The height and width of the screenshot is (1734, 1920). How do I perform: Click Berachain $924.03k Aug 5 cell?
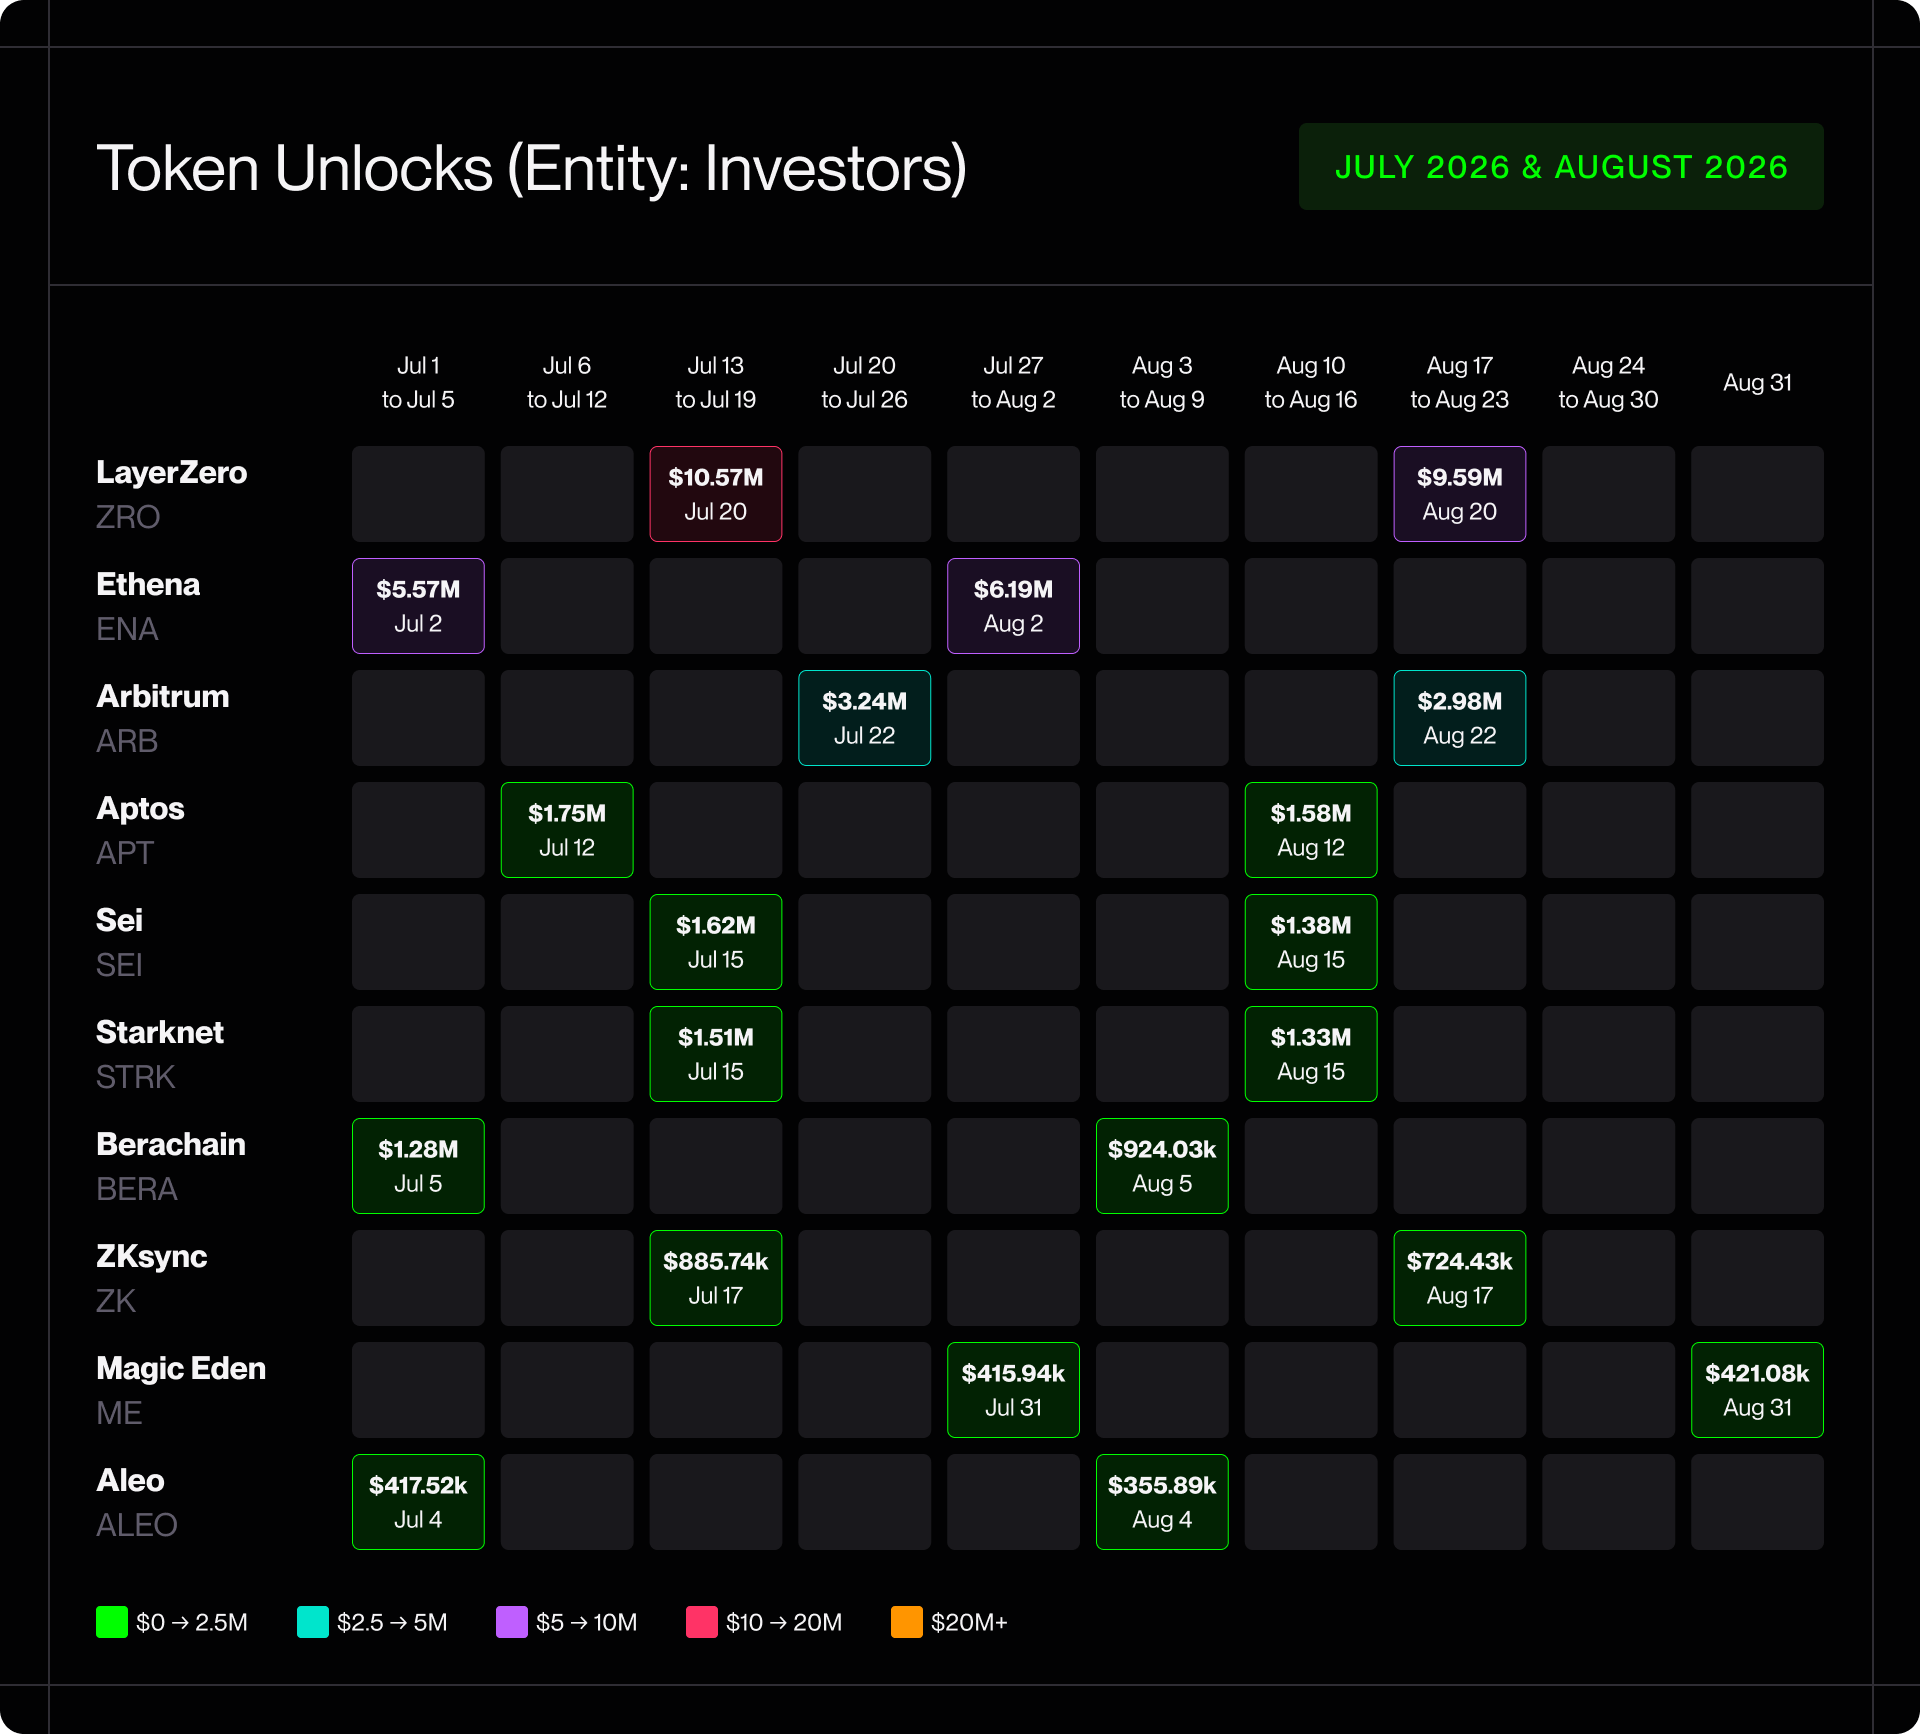1162,1166
